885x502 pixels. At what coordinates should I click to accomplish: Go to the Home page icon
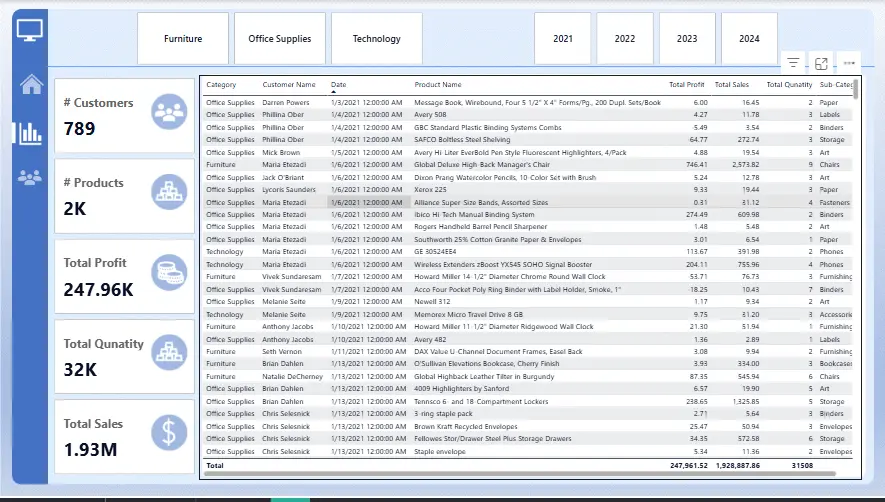tap(31, 84)
